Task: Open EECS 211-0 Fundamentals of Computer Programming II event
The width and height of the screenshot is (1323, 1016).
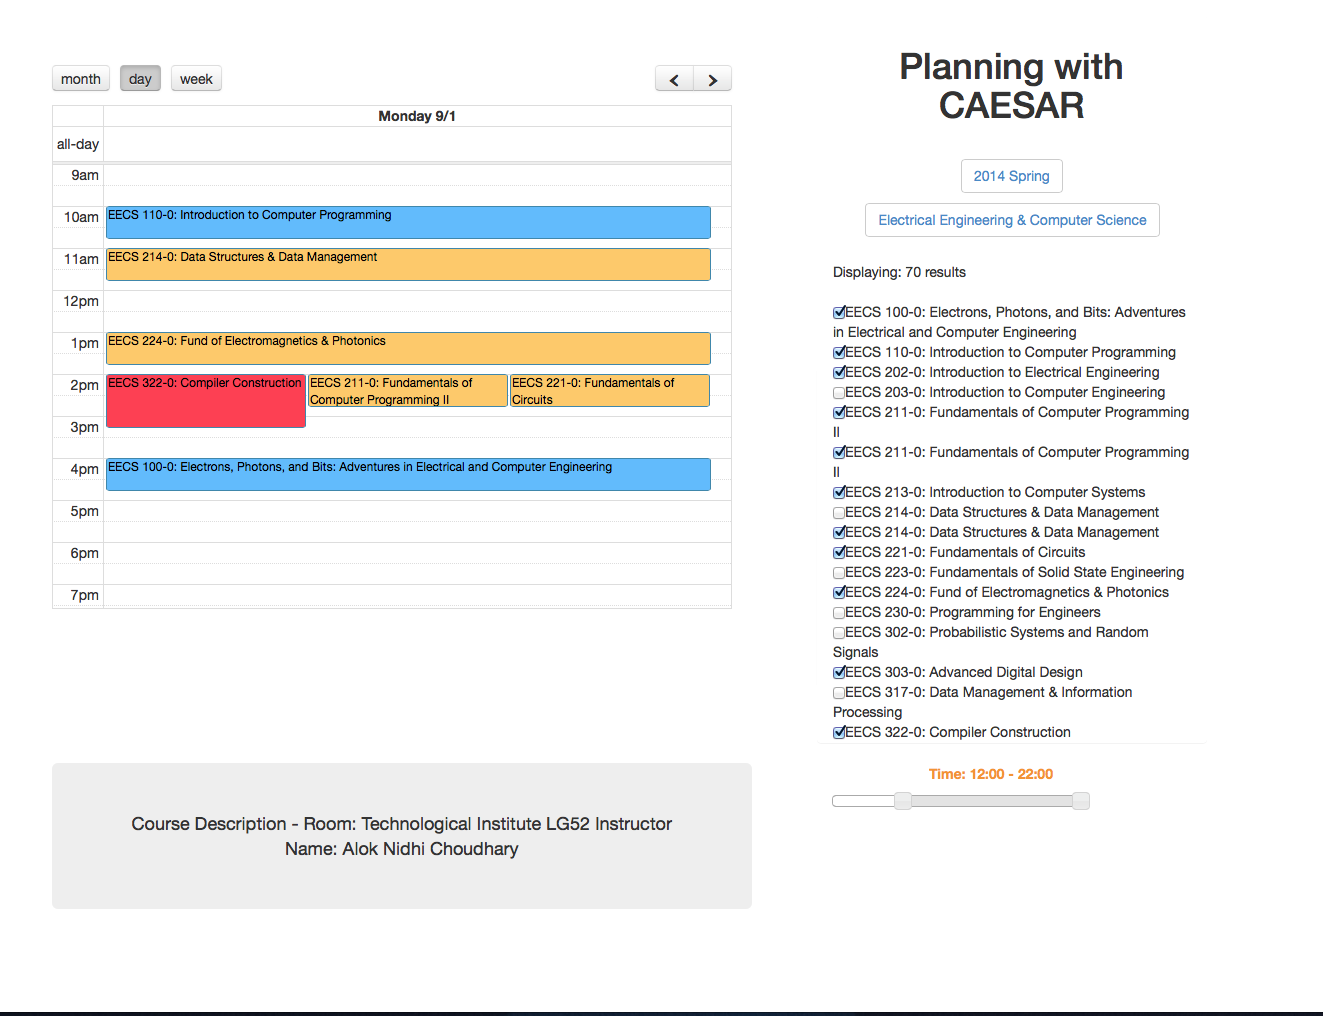Action: click(408, 390)
